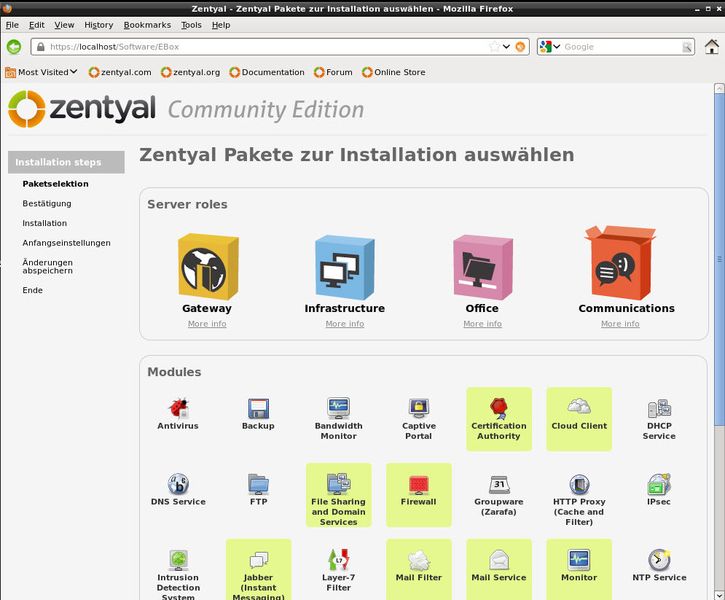Open the Tools menu
The image size is (725, 600).
[191, 25]
